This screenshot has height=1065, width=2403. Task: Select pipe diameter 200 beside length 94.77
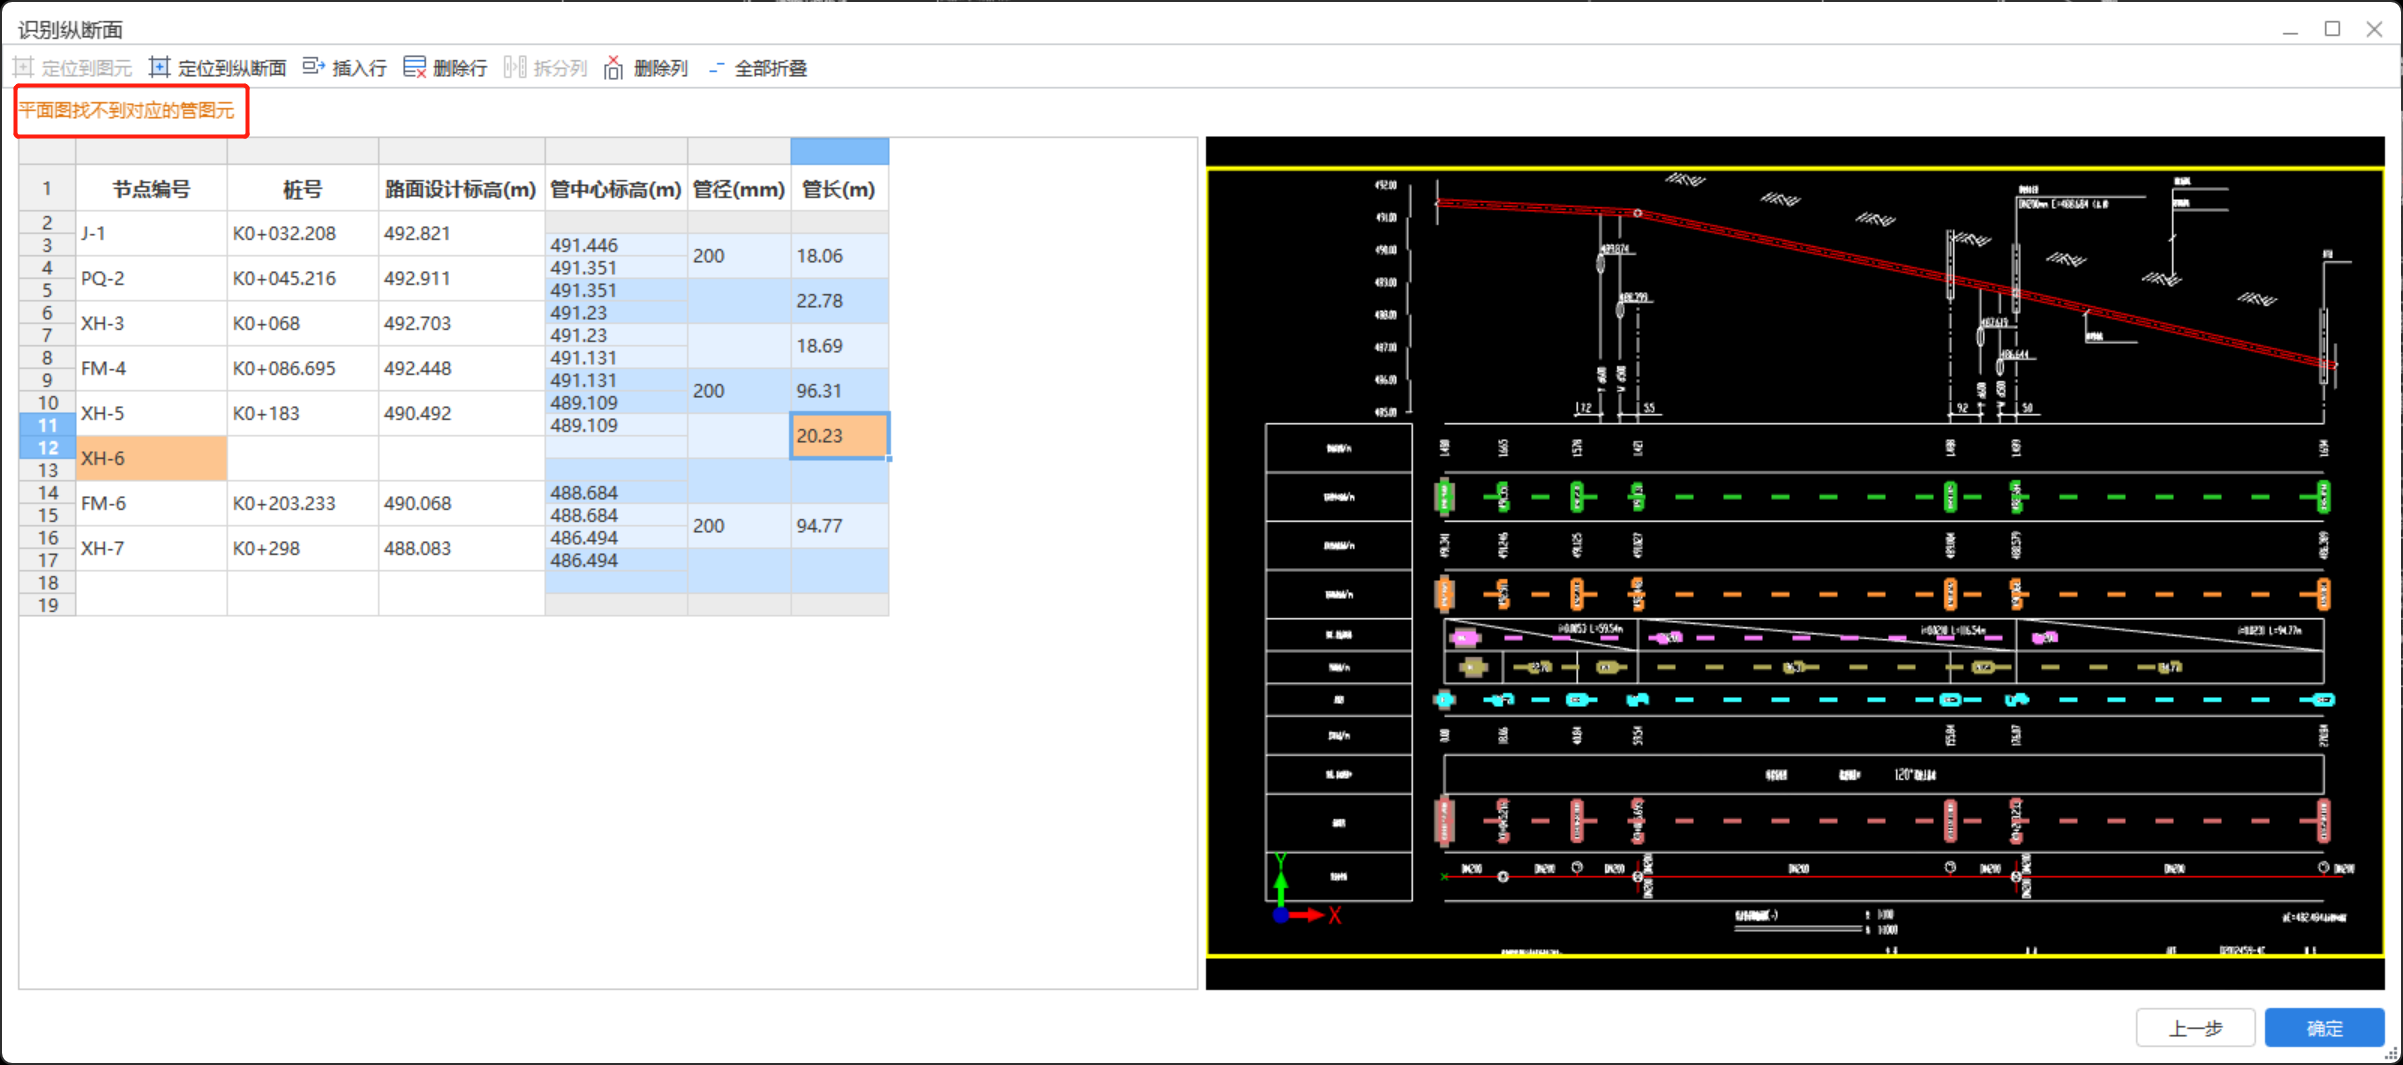(739, 526)
